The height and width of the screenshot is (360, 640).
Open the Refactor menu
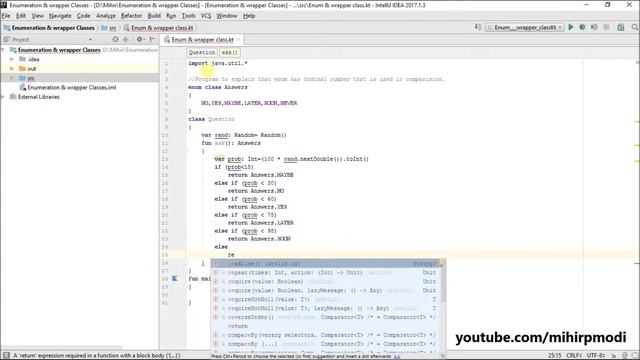click(131, 16)
